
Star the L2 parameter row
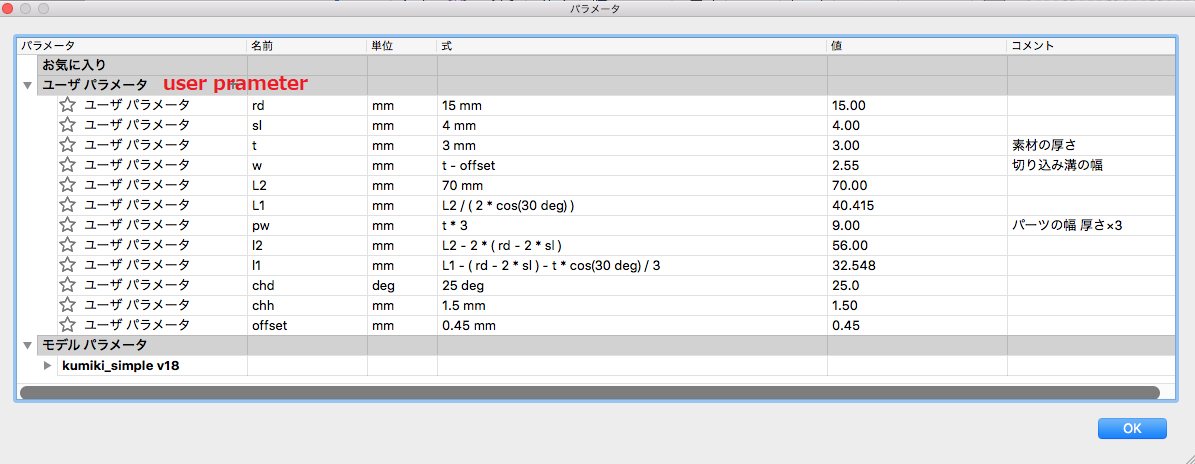(x=68, y=185)
